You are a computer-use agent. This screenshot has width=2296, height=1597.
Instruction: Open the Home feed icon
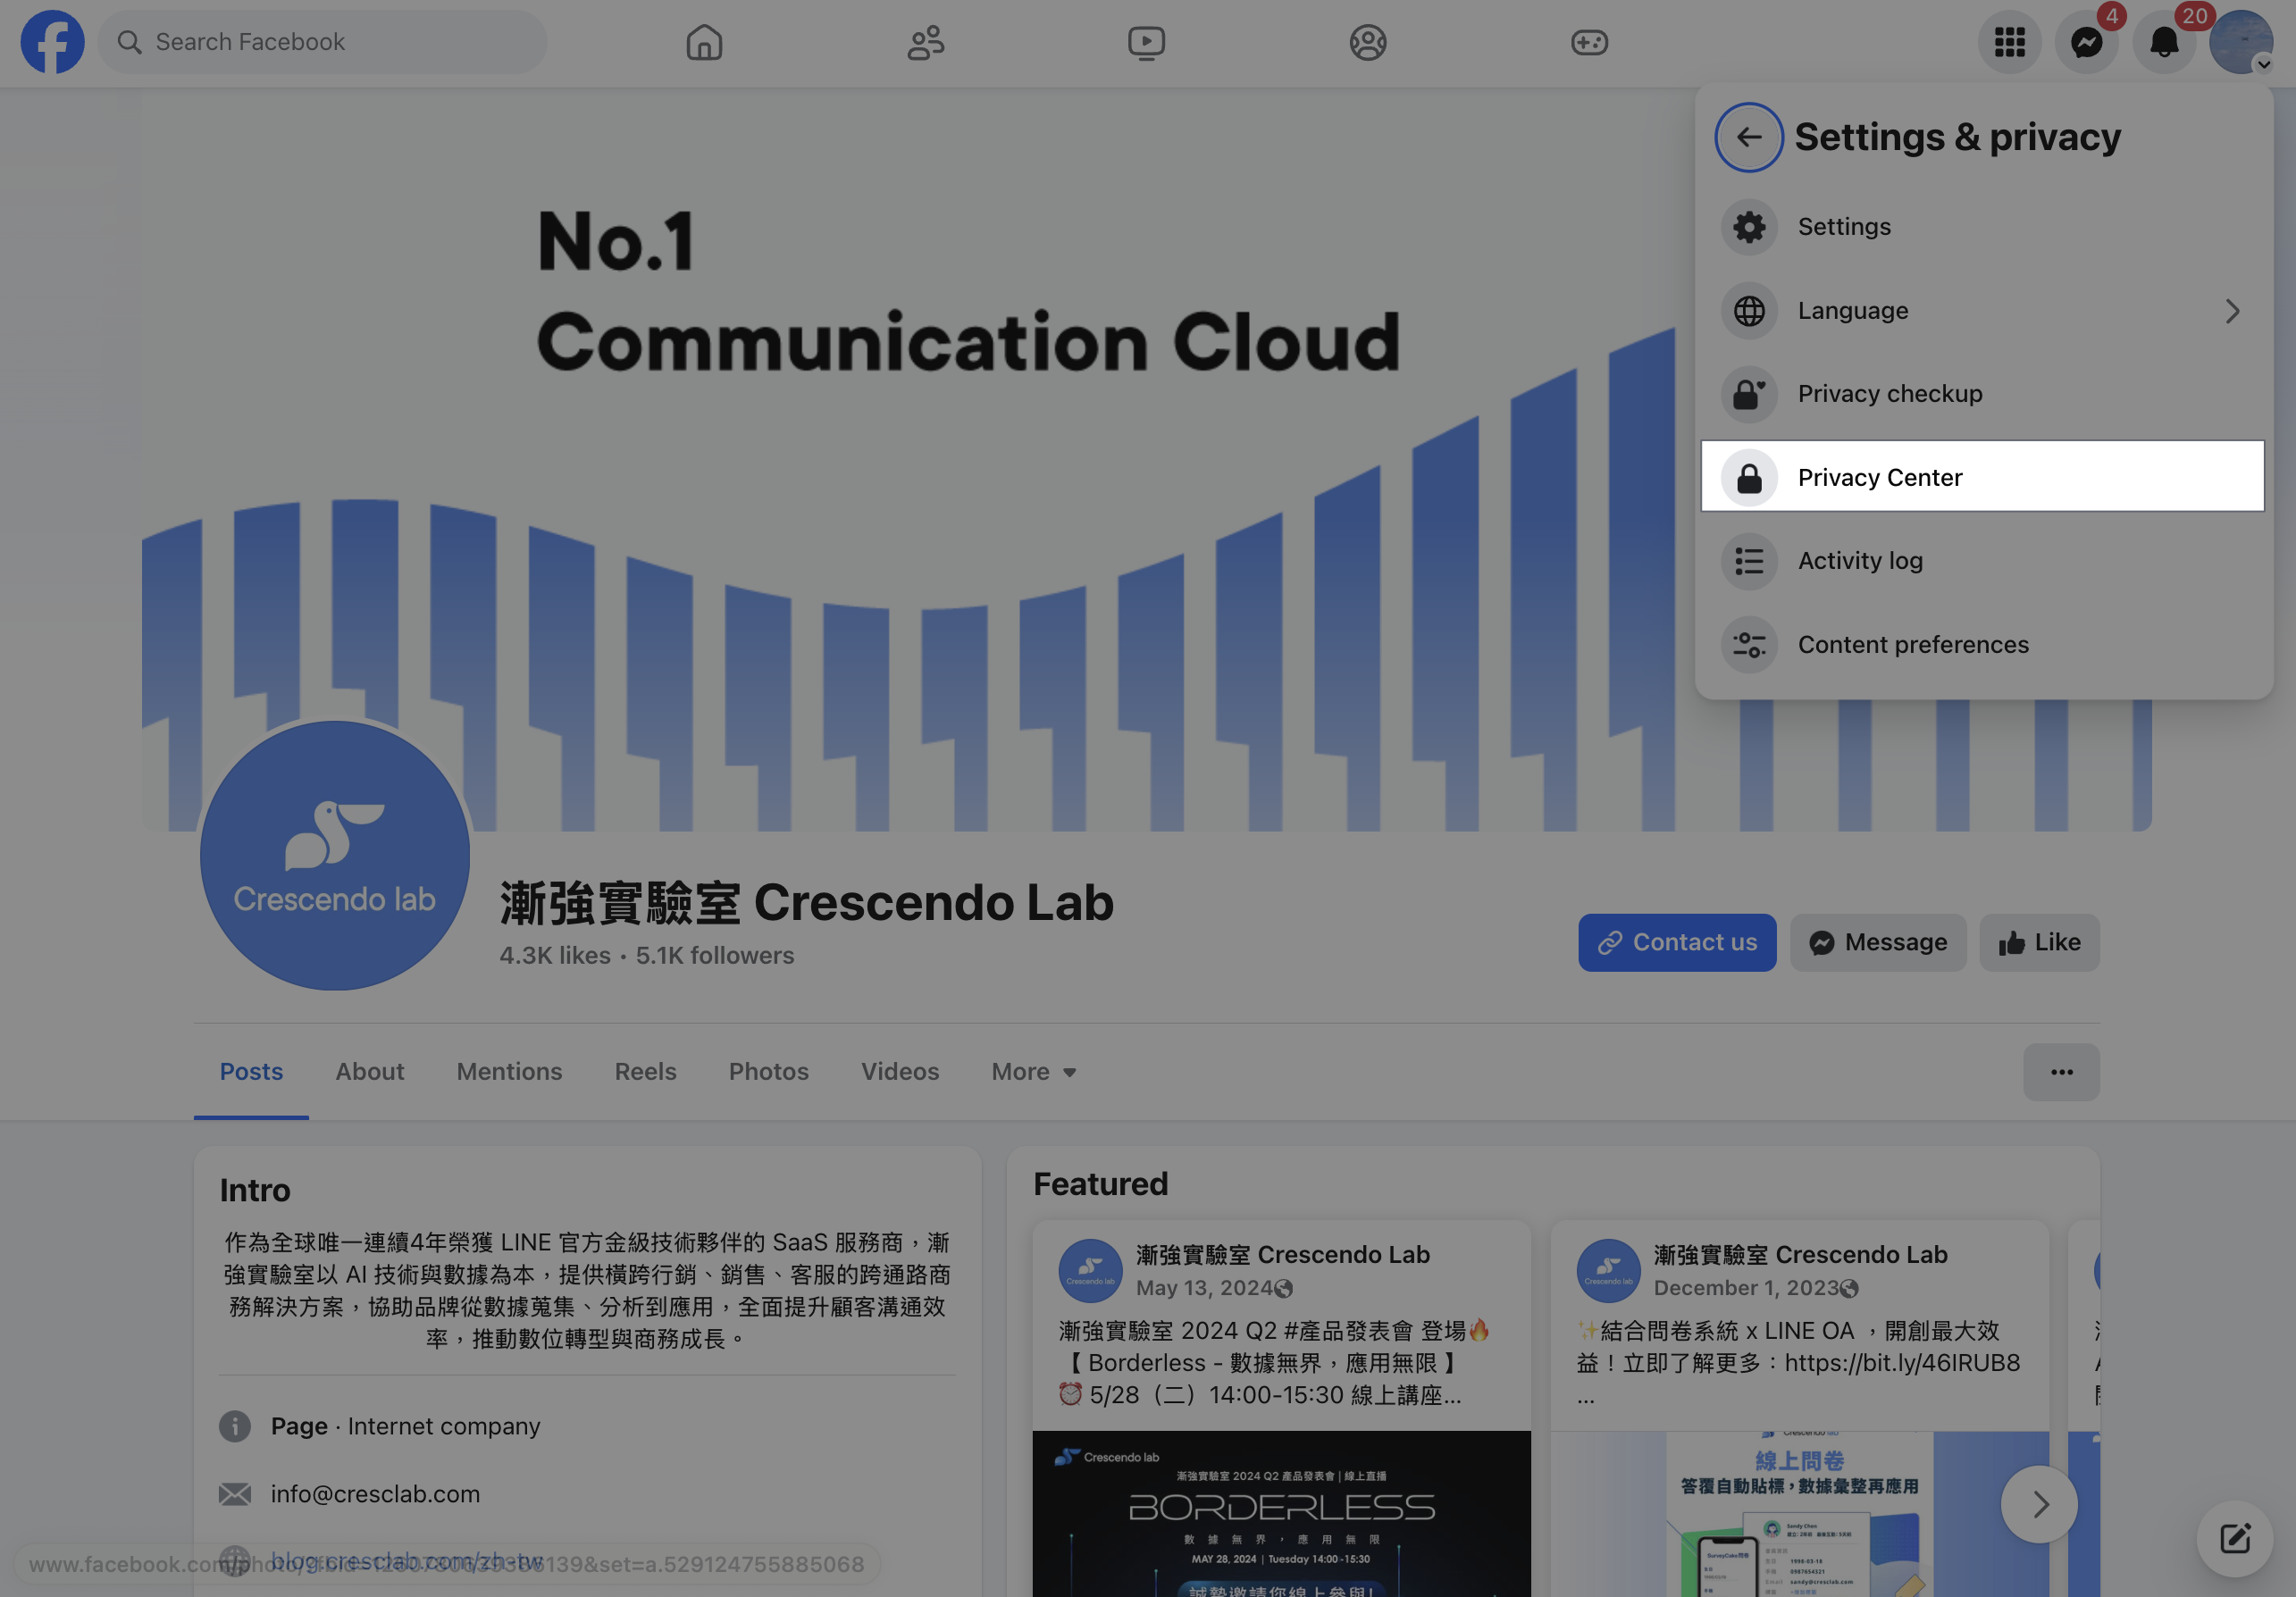coord(704,42)
